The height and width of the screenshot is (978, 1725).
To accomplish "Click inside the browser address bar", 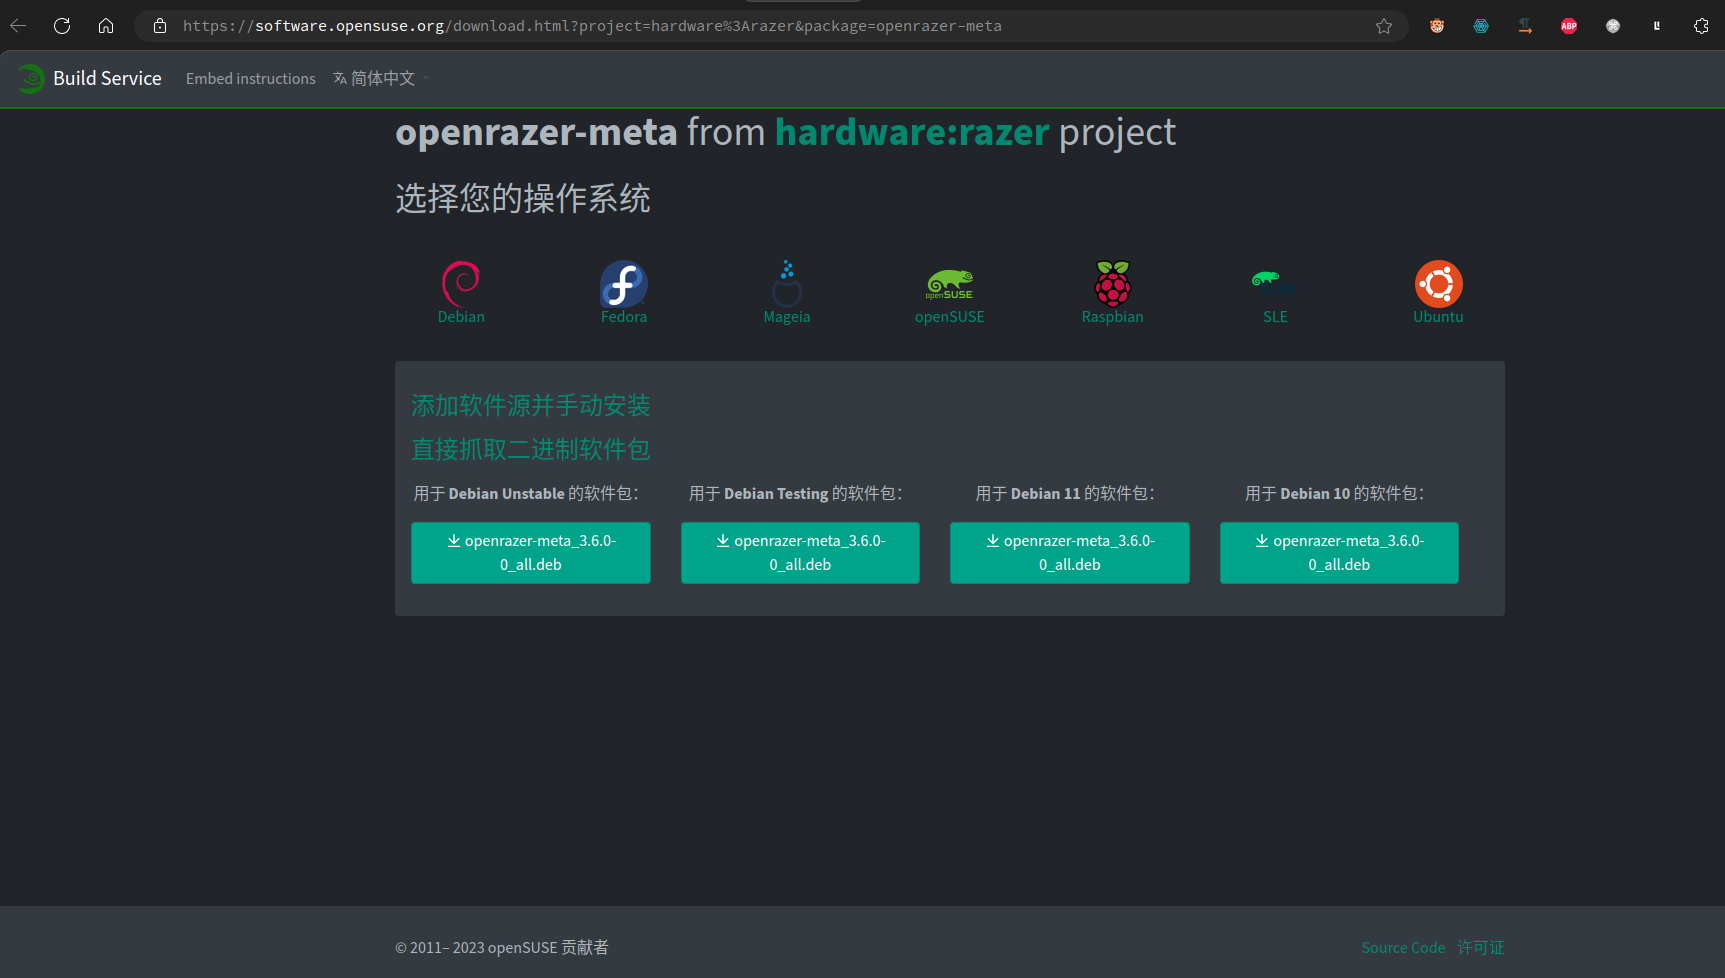I will point(700,26).
